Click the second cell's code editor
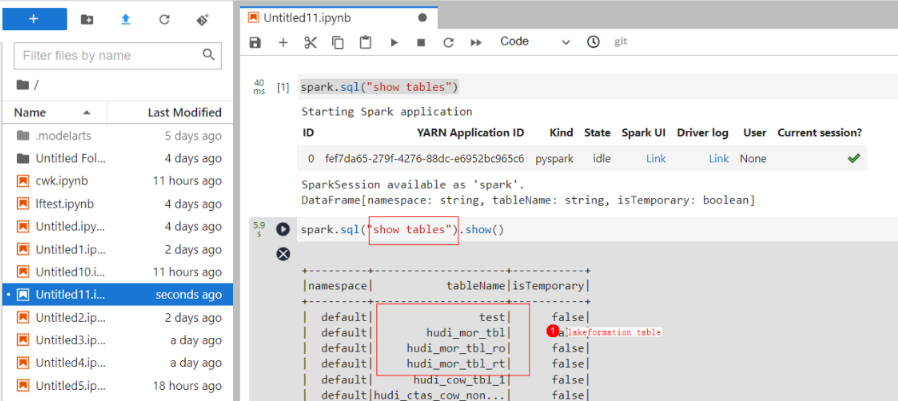Viewport: 898px width, 401px height. coord(596,230)
